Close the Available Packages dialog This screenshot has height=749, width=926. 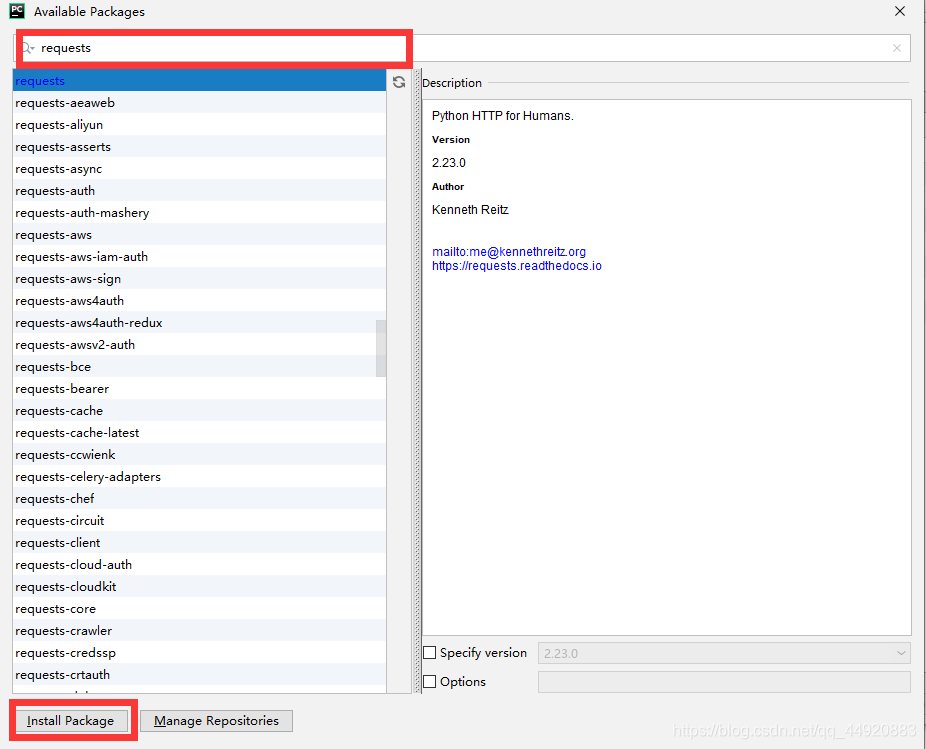(900, 11)
